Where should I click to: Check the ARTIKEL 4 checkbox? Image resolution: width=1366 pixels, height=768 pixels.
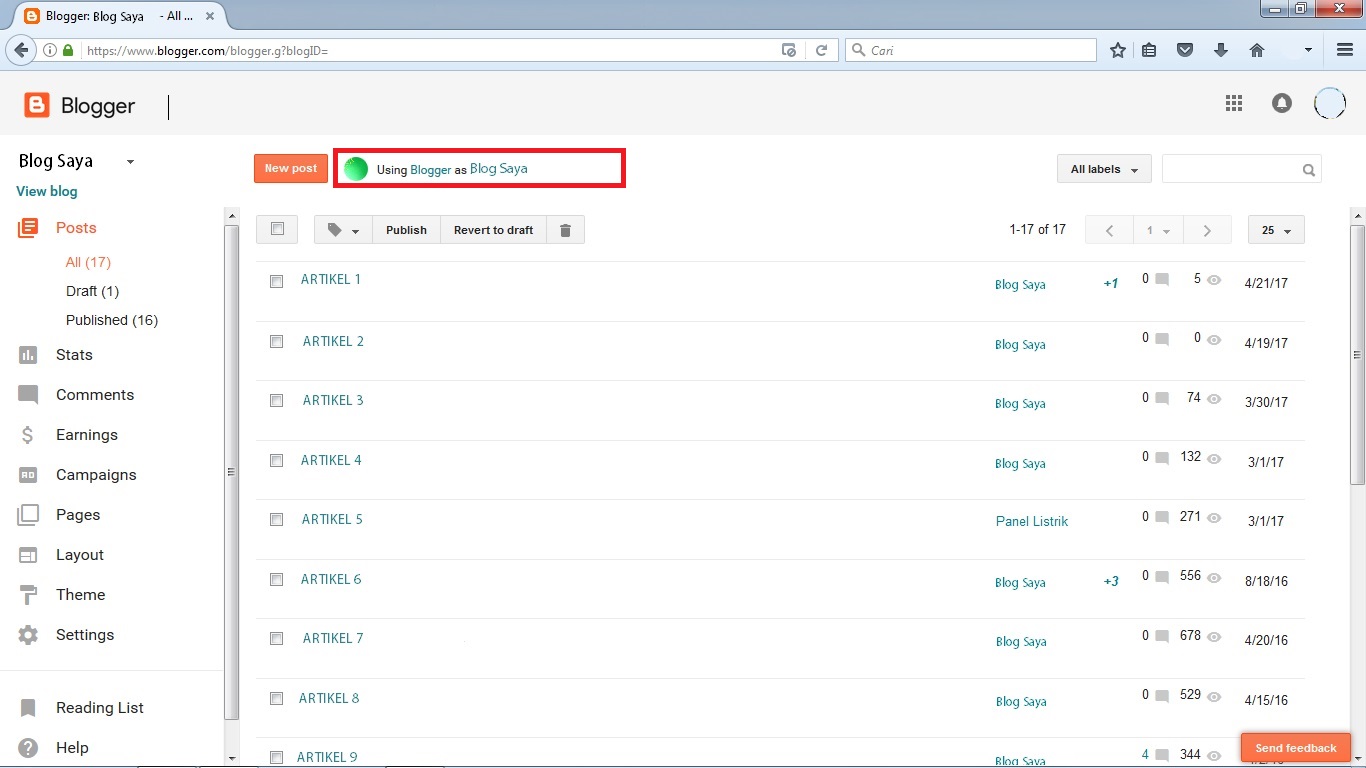277,461
